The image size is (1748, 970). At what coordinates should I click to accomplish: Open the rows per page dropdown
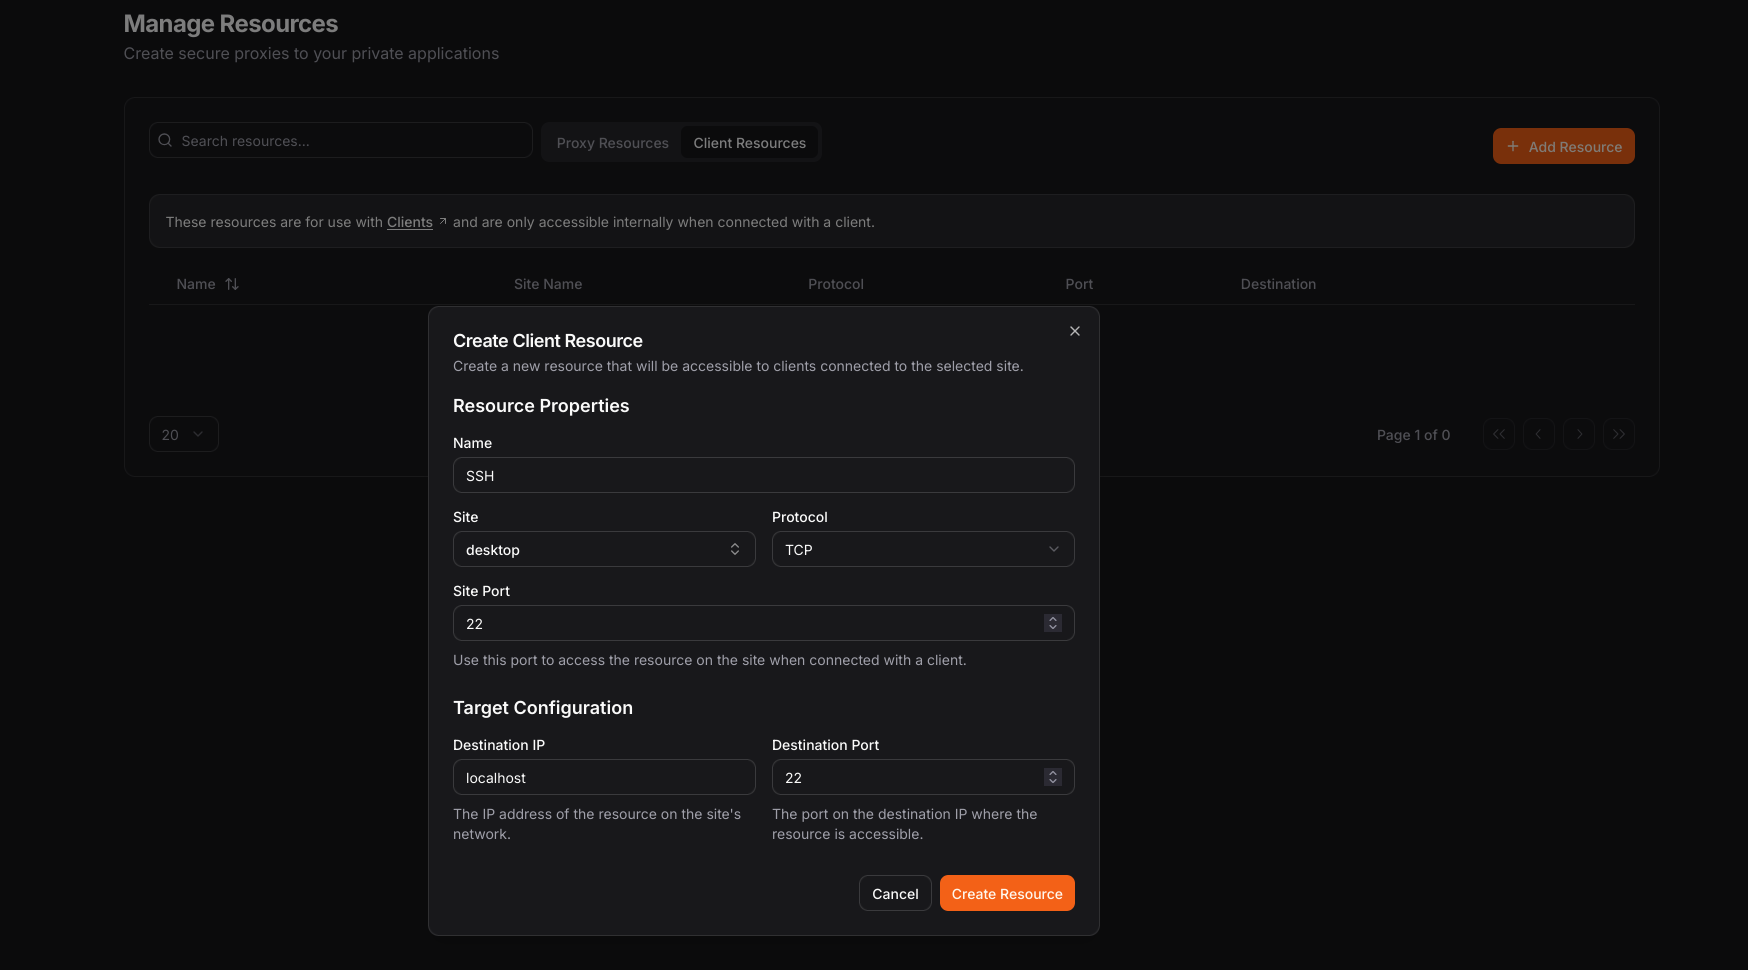(x=183, y=434)
